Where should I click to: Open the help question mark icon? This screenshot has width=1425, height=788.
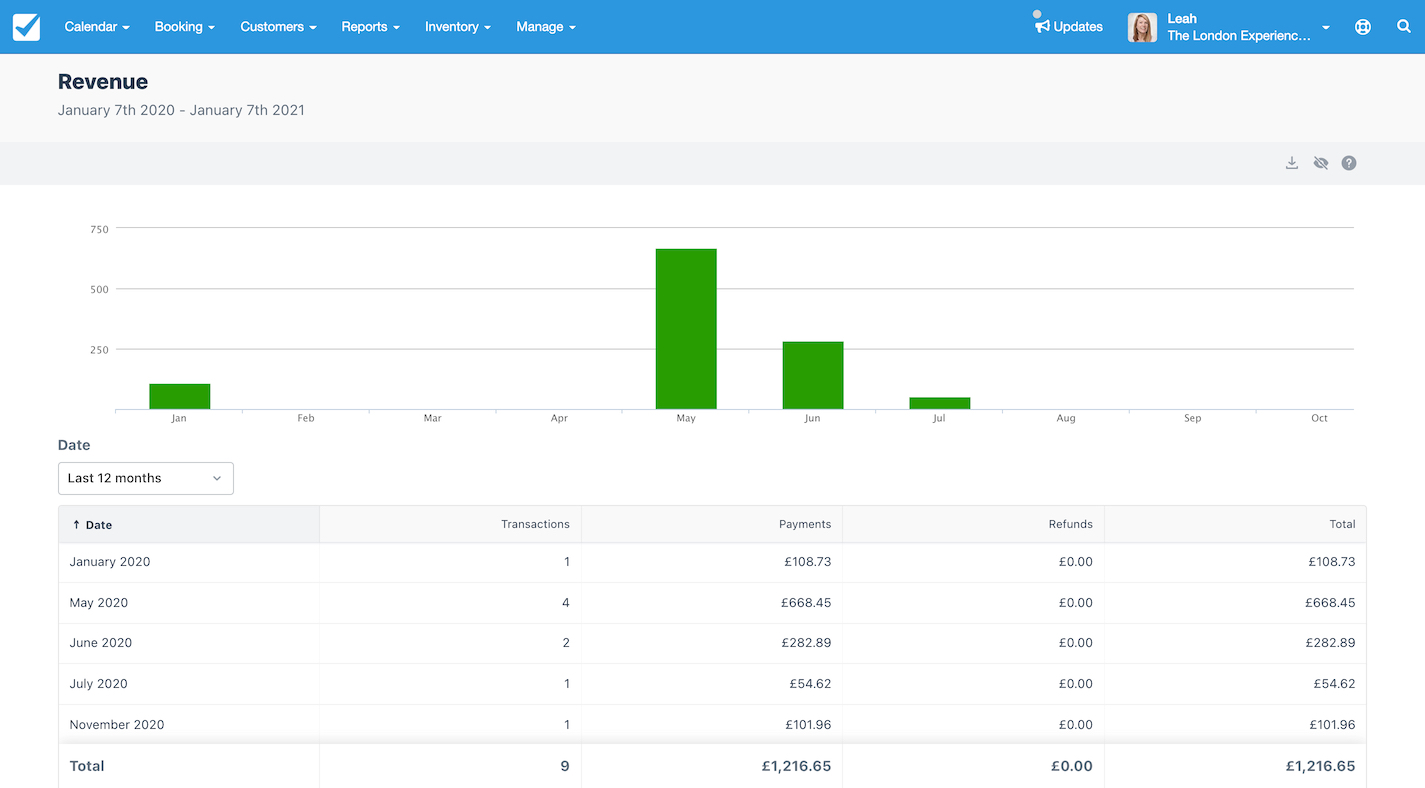coord(1349,163)
